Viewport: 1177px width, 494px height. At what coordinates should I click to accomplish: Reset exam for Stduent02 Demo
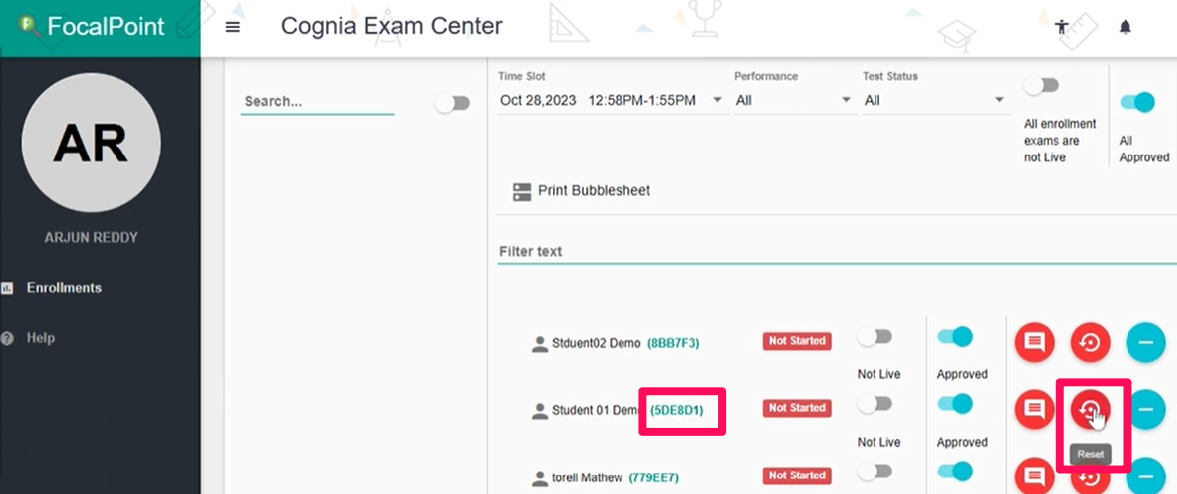point(1090,343)
